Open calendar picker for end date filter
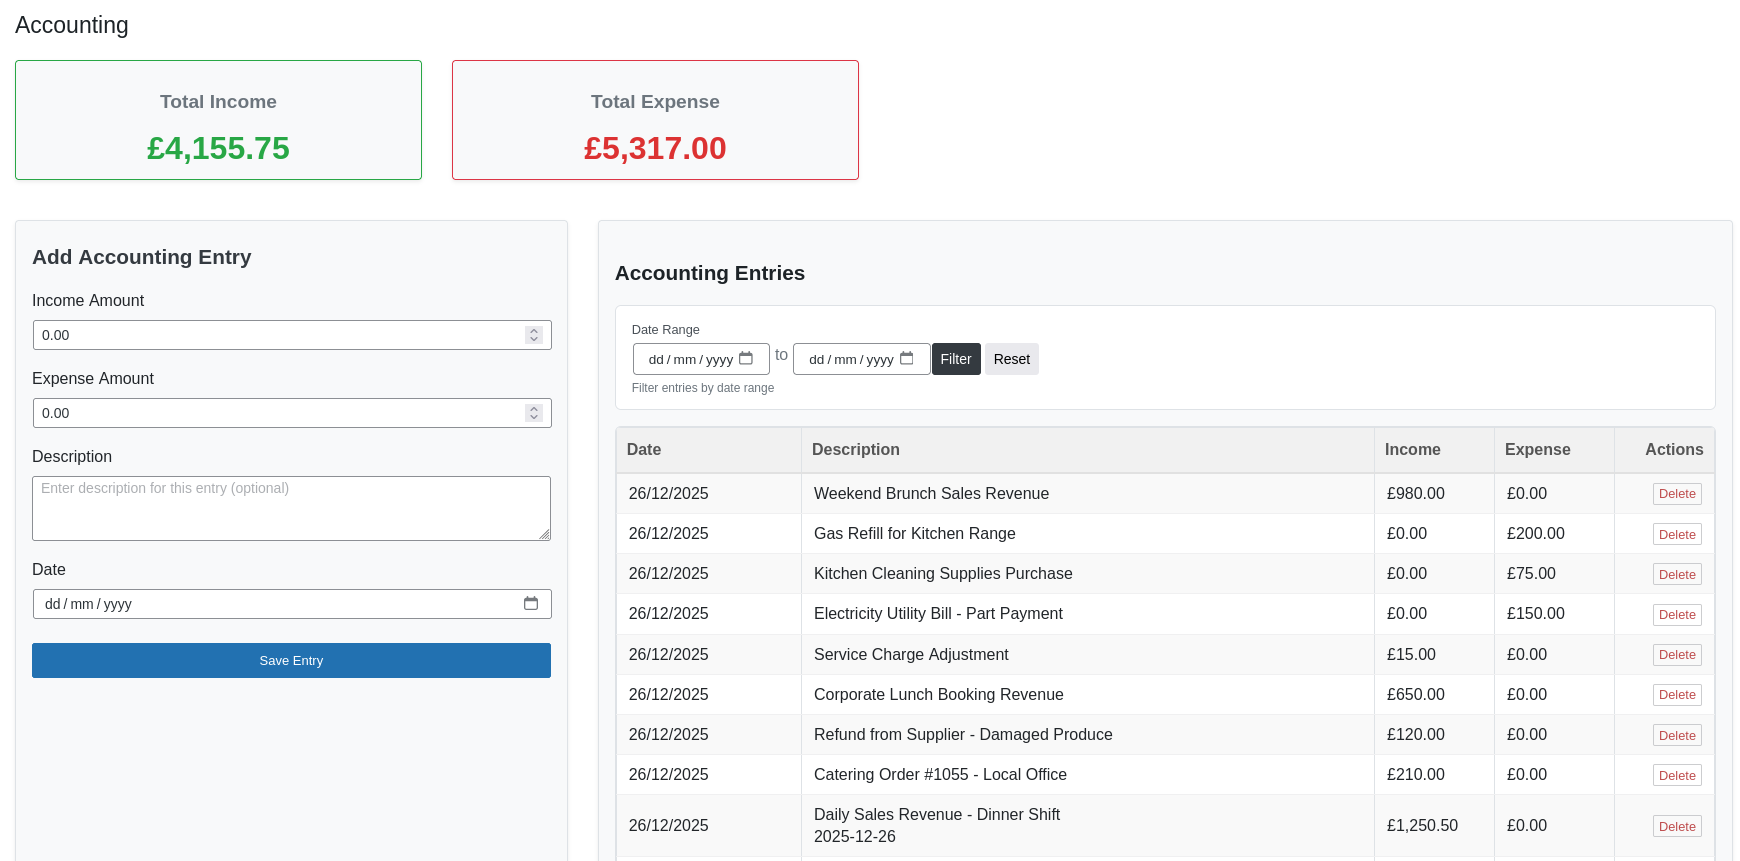Image resolution: width=1740 pixels, height=861 pixels. [906, 359]
